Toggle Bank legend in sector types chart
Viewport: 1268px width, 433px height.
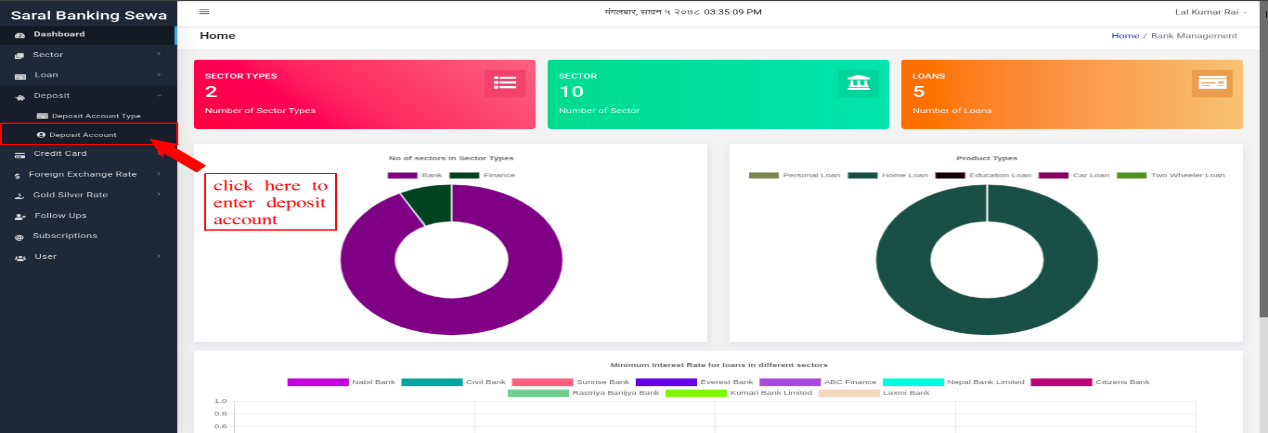[415, 175]
